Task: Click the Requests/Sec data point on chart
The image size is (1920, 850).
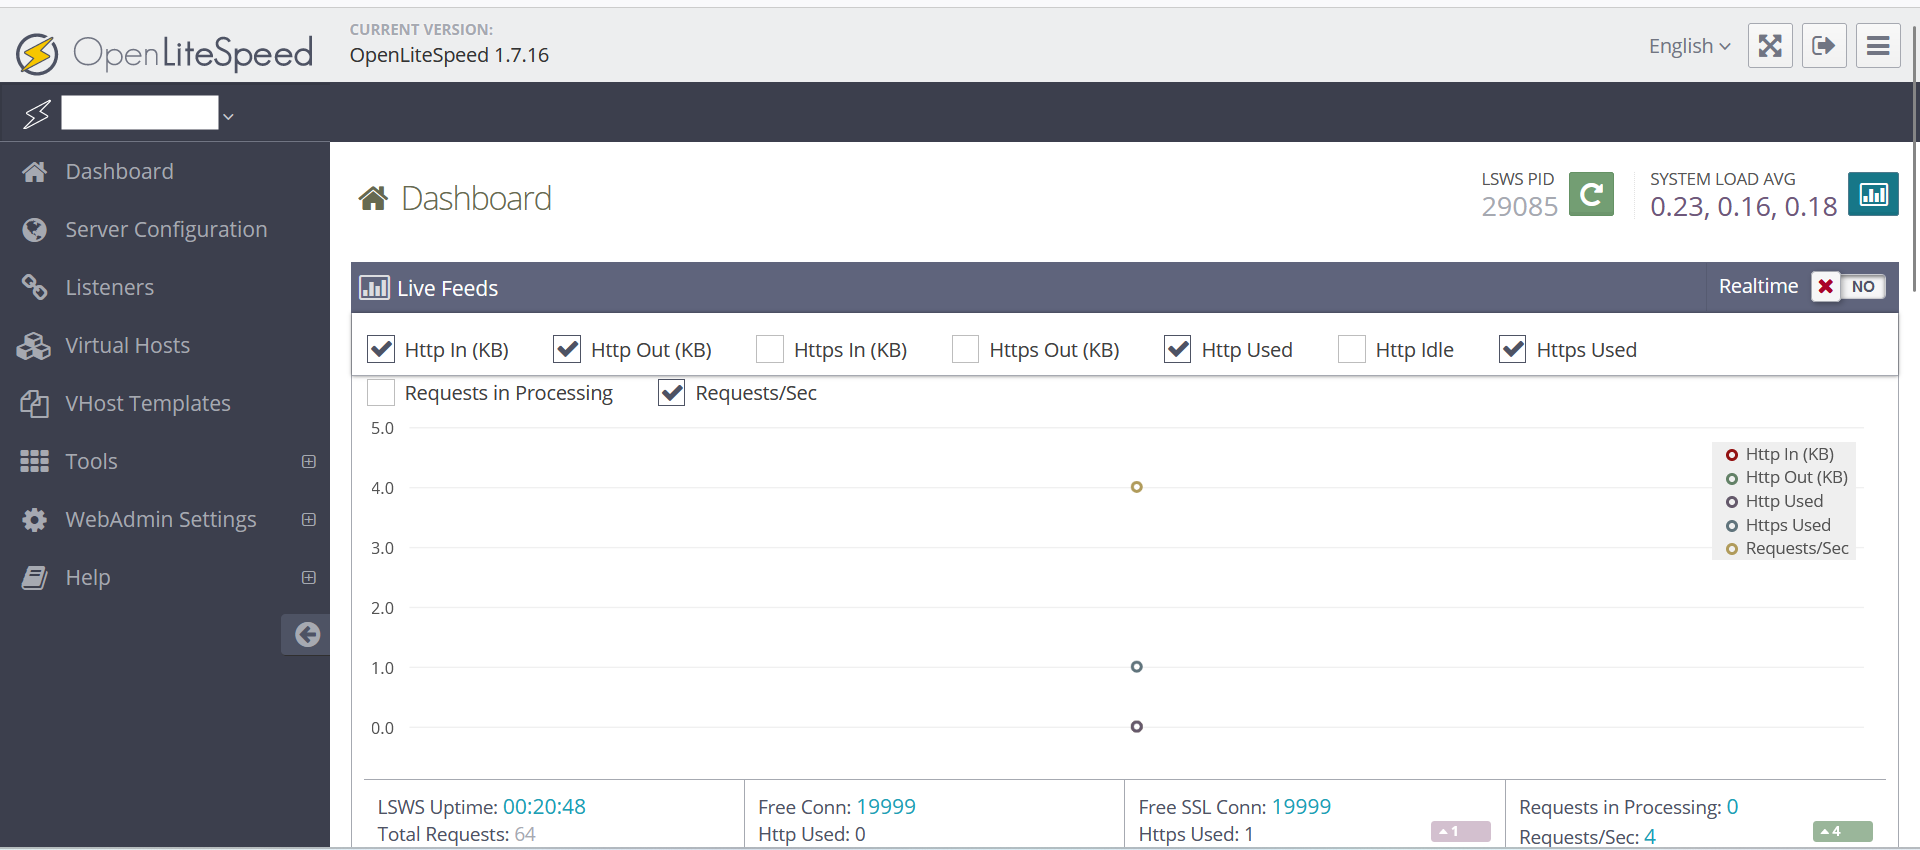Action: tap(1136, 487)
